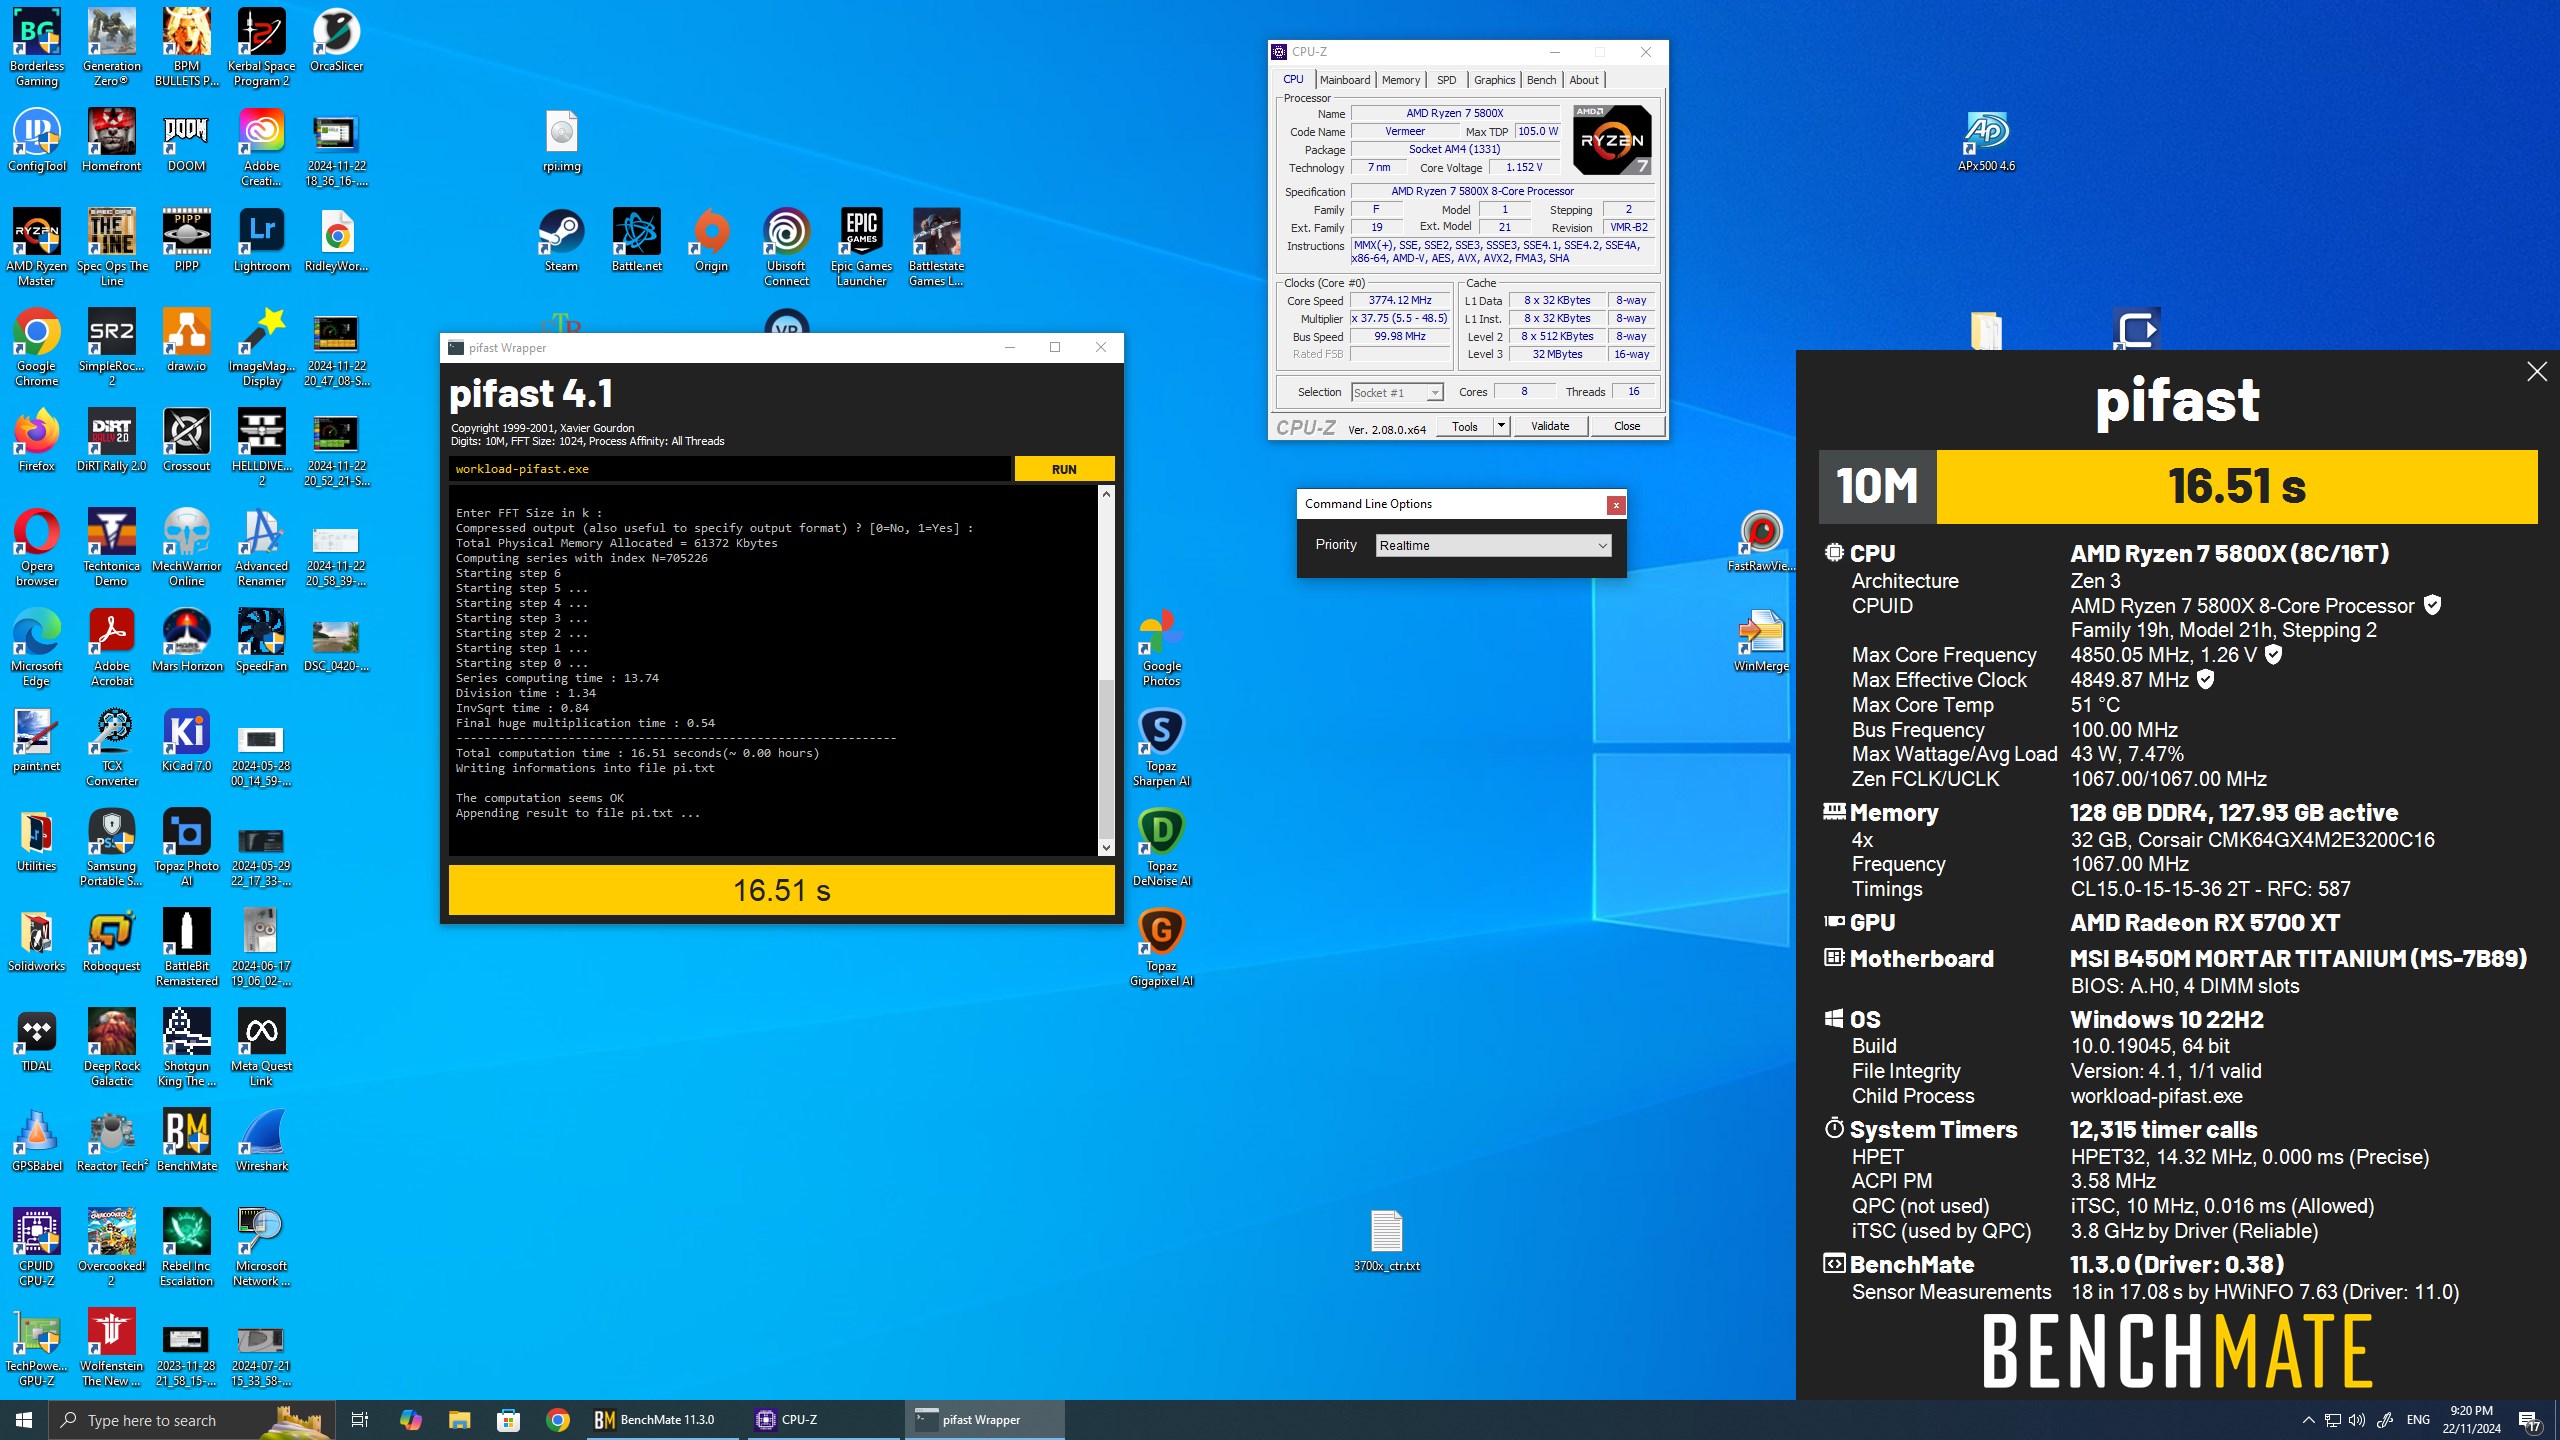Screen dimensions: 2560x1440
Task: Click the pifast console scrollbar up arrow
Action: coord(1106,494)
